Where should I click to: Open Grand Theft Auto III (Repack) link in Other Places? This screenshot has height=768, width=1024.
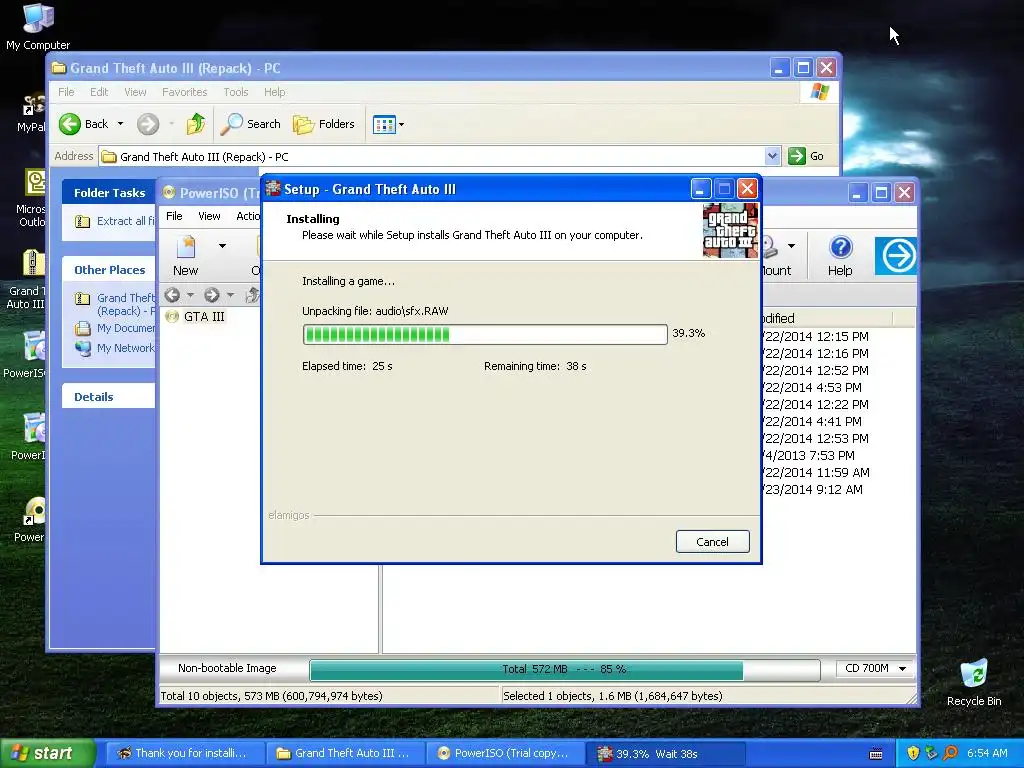point(125,304)
